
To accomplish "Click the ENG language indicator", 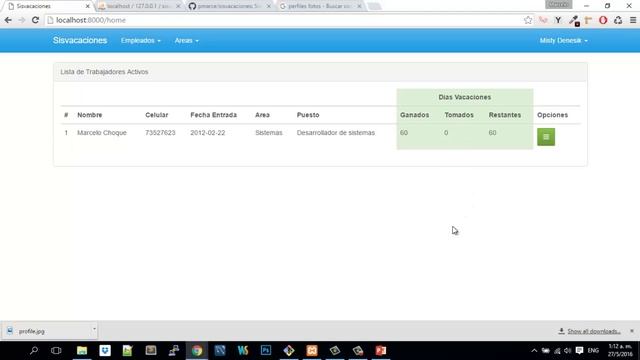I will (x=593, y=351).
